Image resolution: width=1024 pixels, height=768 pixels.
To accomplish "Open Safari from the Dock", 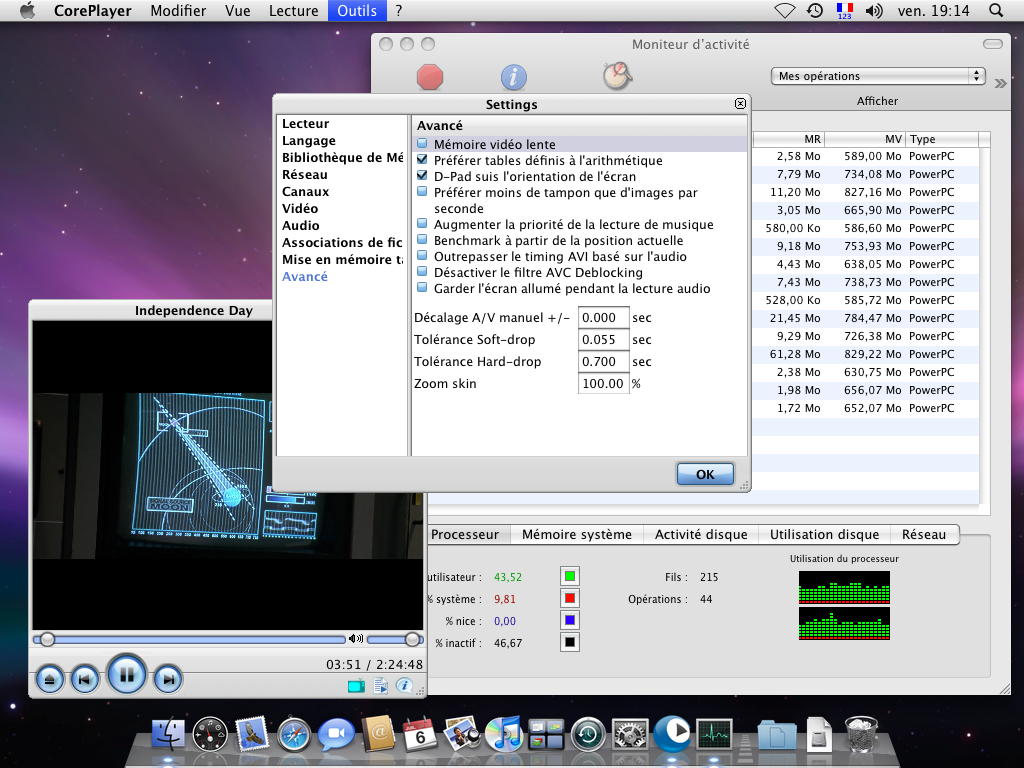I will coord(294,735).
